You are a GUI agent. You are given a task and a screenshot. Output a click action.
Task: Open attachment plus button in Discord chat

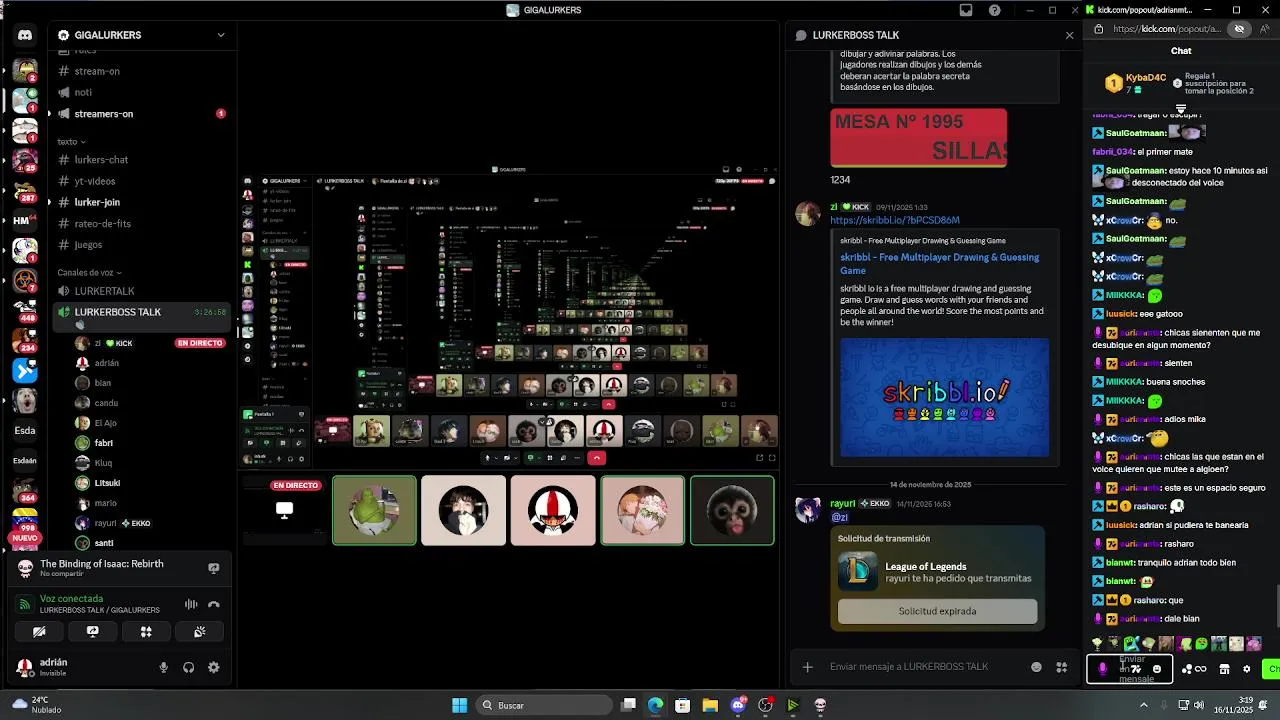807,667
